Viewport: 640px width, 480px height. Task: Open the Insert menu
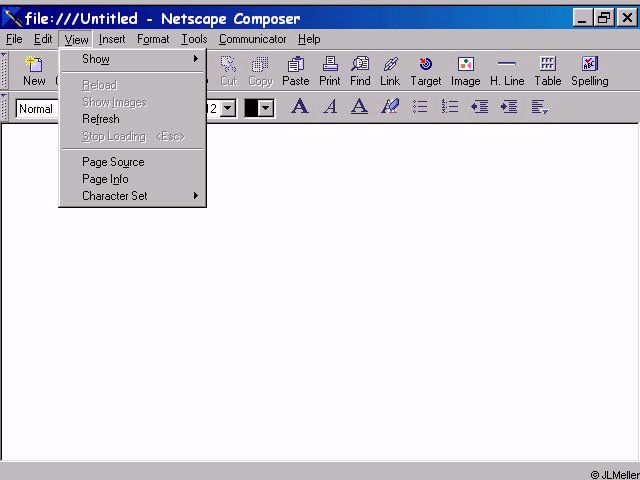pyautogui.click(x=112, y=39)
